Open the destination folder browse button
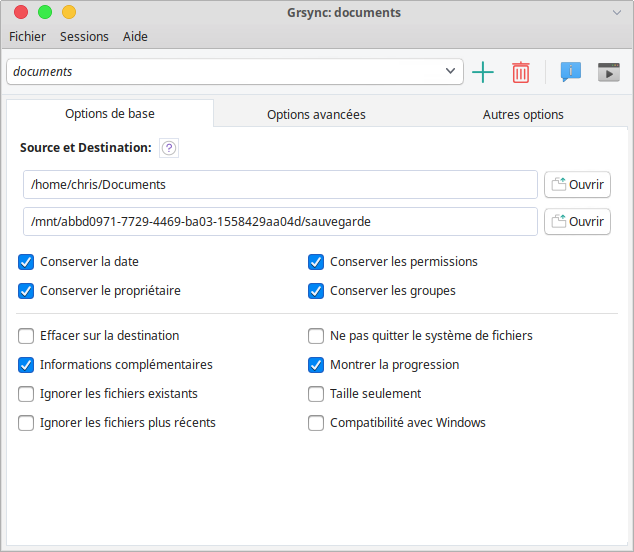Image resolution: width=634 pixels, height=552 pixels. (577, 221)
